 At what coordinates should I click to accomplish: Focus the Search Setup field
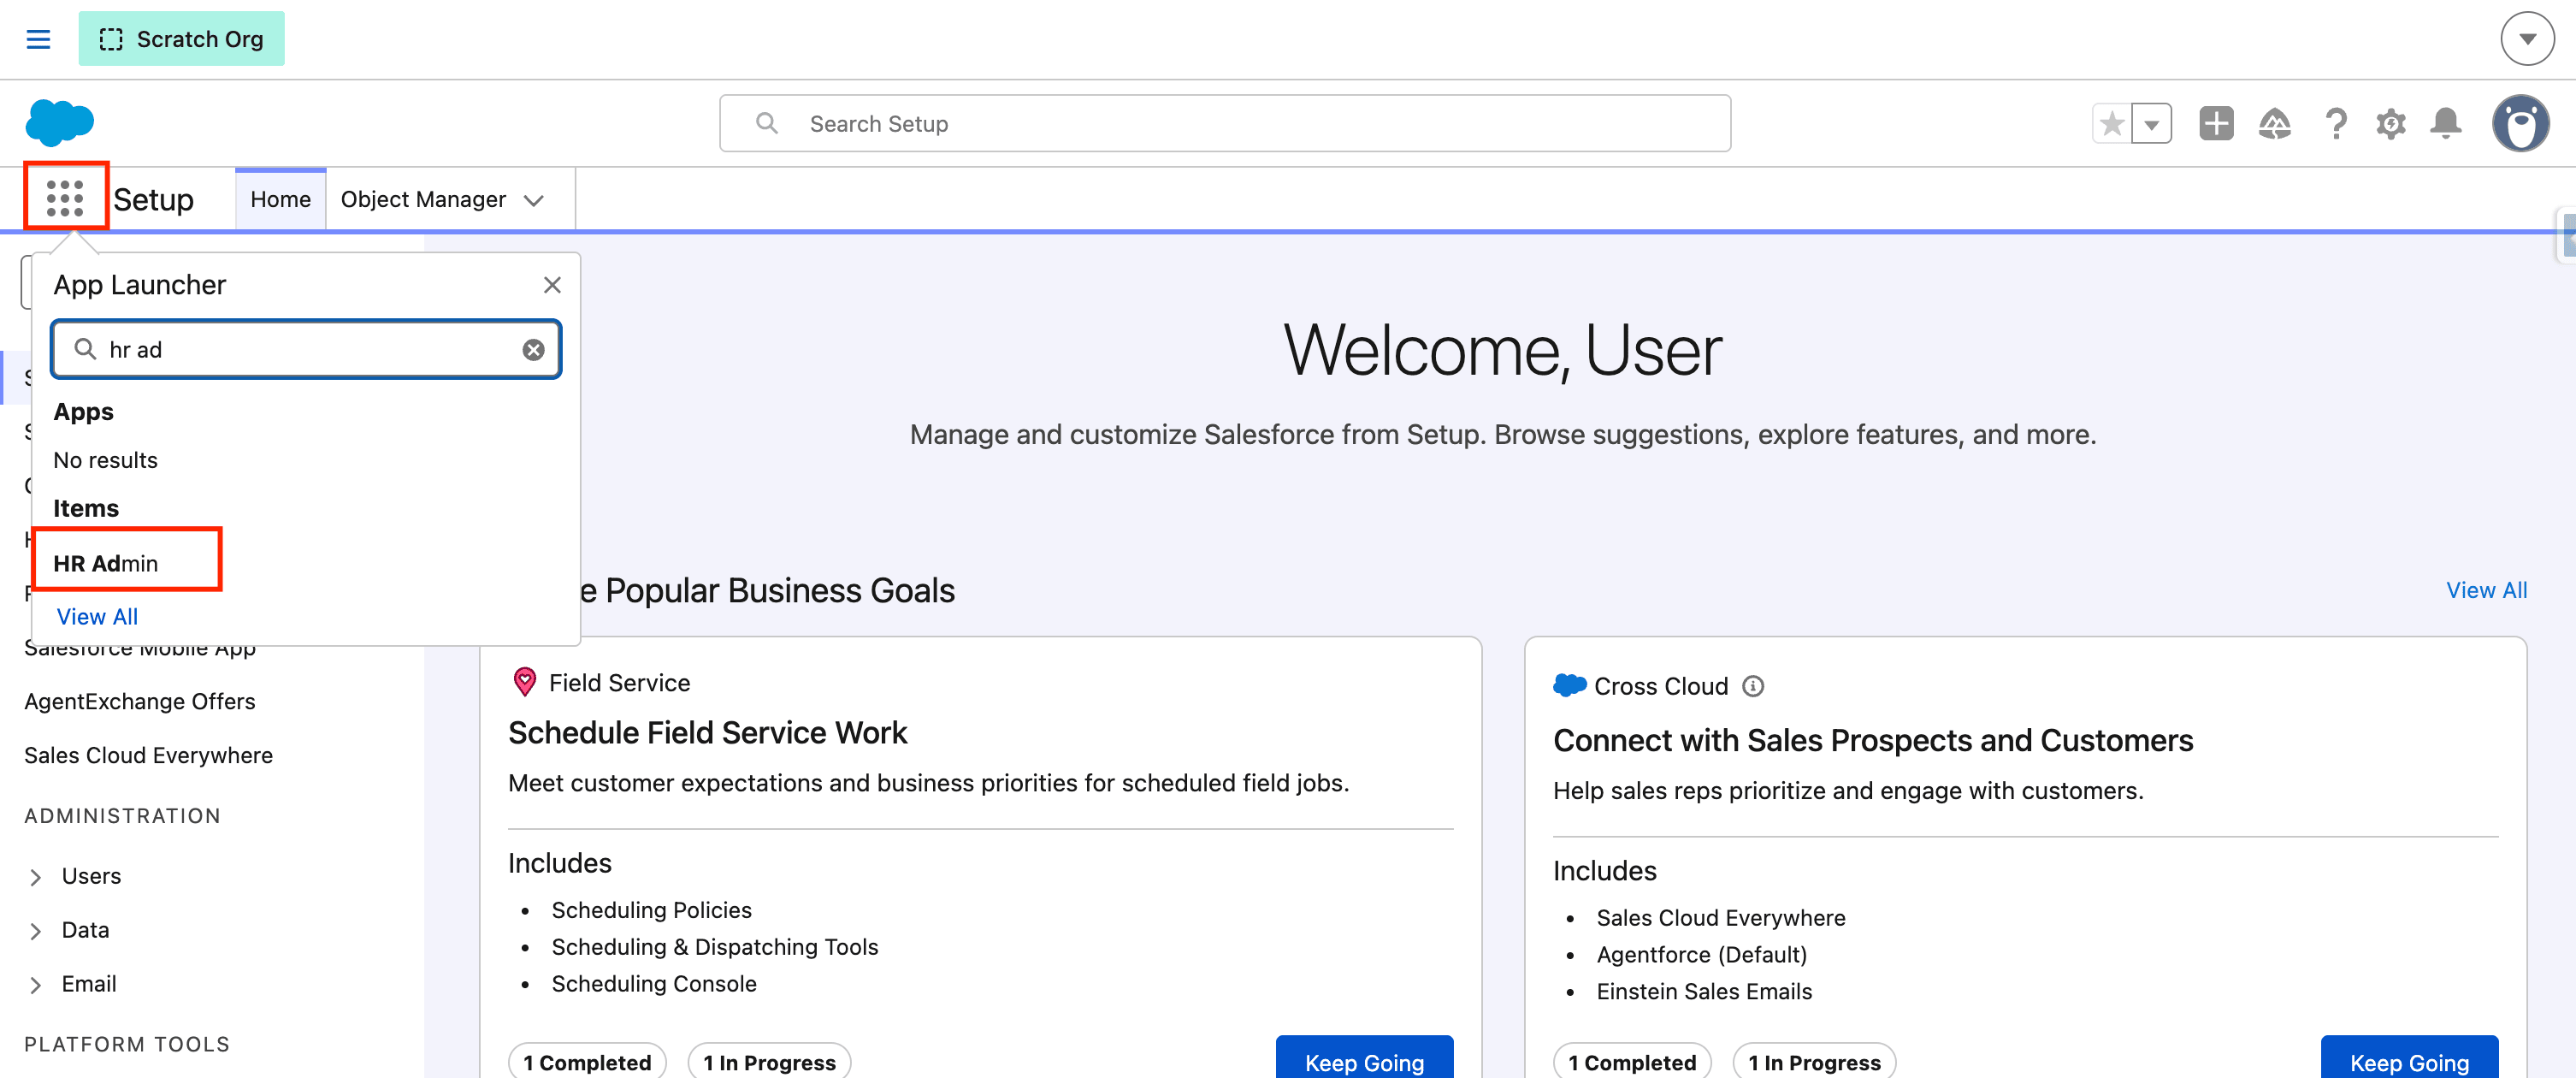[1225, 123]
